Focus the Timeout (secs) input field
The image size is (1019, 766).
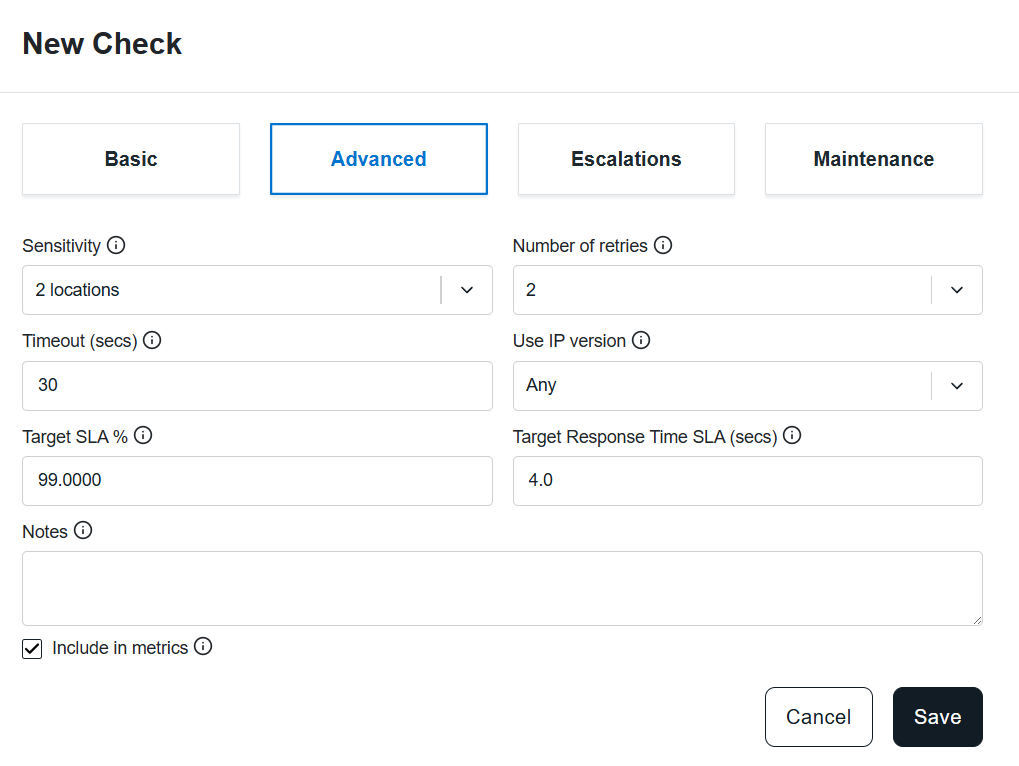pyautogui.click(x=257, y=386)
